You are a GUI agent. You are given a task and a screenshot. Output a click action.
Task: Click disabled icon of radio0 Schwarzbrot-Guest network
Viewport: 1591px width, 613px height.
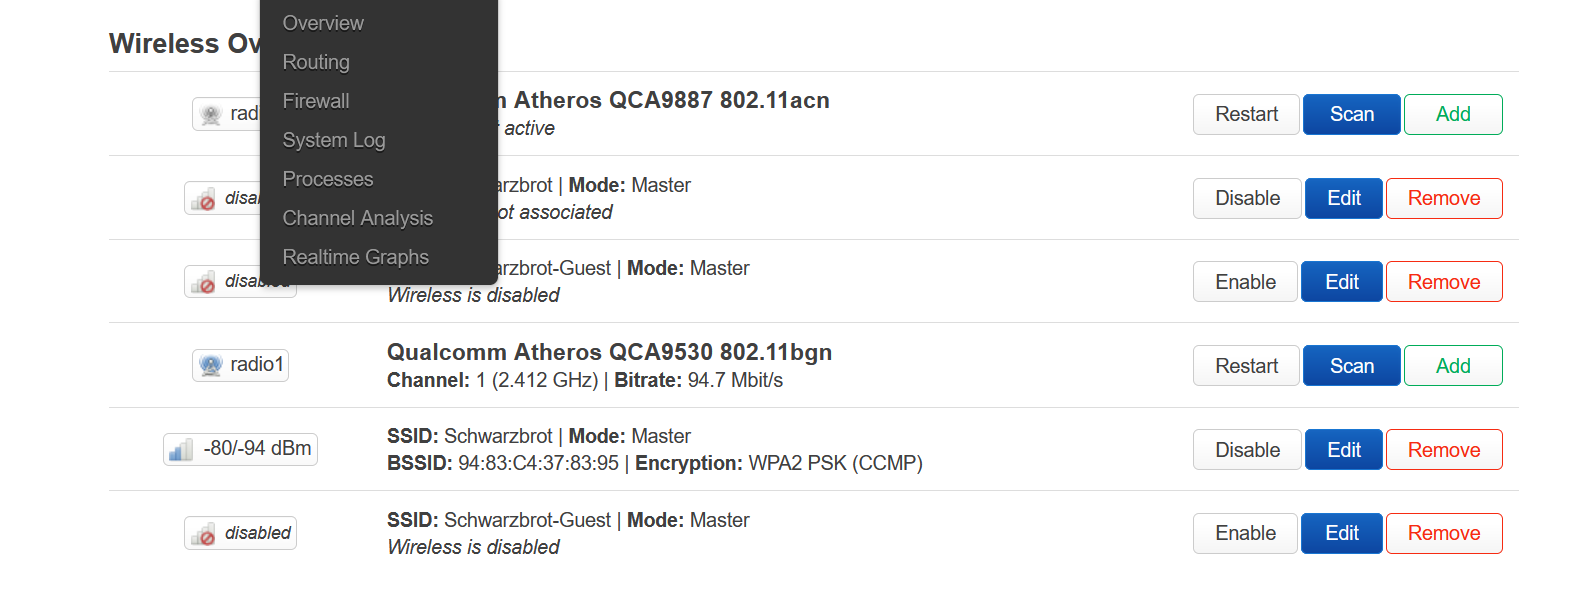(x=204, y=283)
